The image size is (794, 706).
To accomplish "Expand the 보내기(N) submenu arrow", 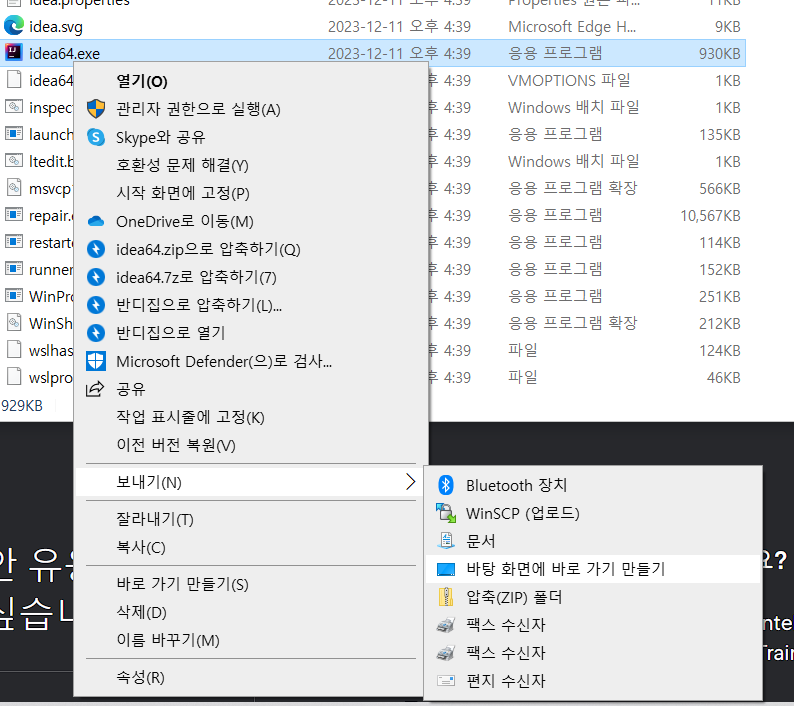I will pyautogui.click(x=411, y=482).
